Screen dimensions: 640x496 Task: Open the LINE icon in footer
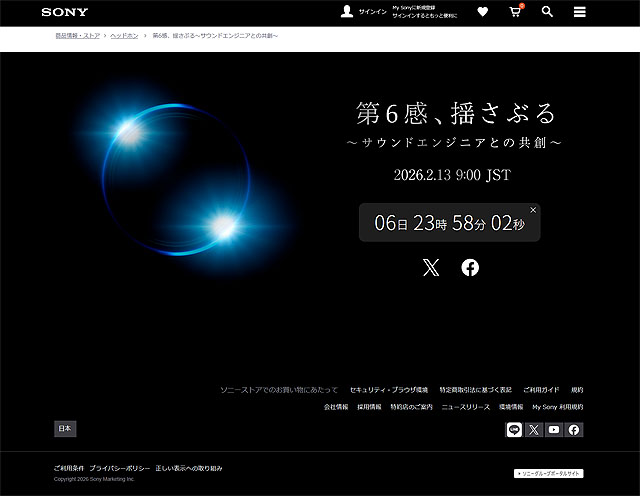515,430
